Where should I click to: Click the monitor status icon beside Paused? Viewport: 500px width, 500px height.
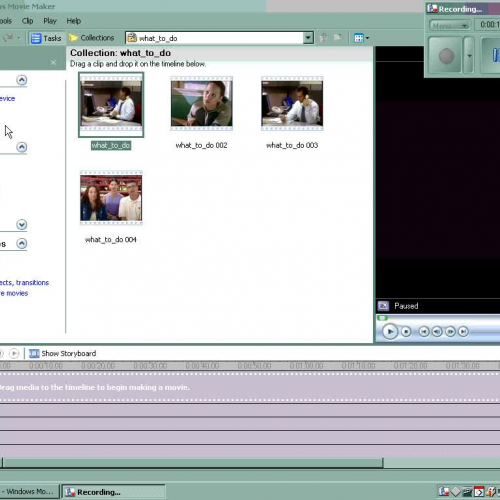(x=383, y=306)
